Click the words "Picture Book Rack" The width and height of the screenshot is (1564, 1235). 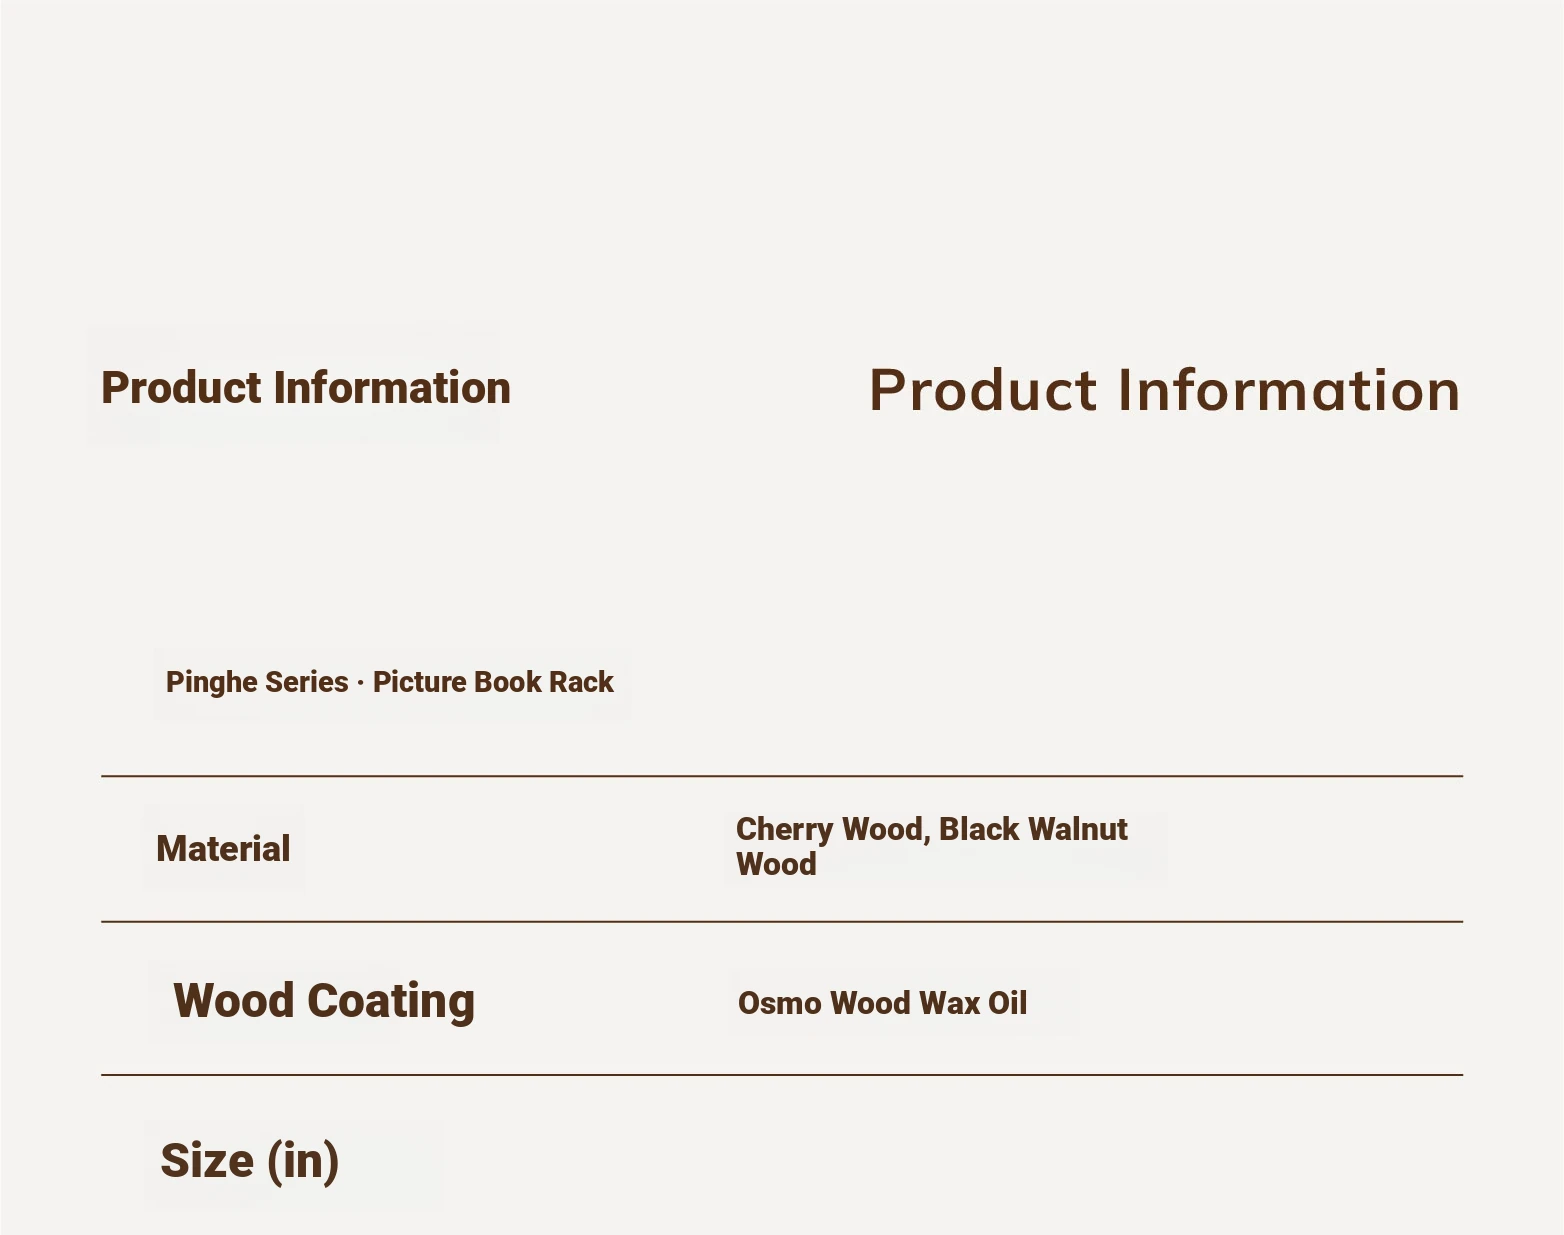pyautogui.click(x=493, y=682)
